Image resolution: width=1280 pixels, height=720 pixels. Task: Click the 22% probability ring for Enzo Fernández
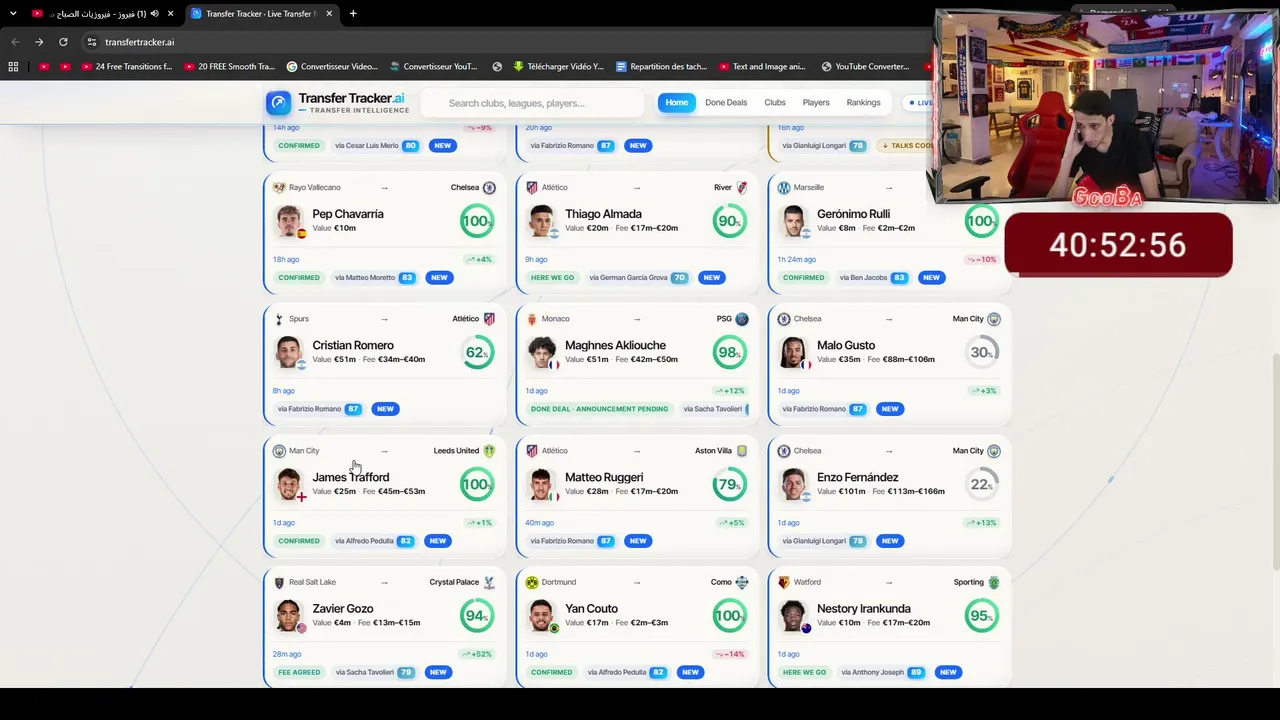[982, 484]
